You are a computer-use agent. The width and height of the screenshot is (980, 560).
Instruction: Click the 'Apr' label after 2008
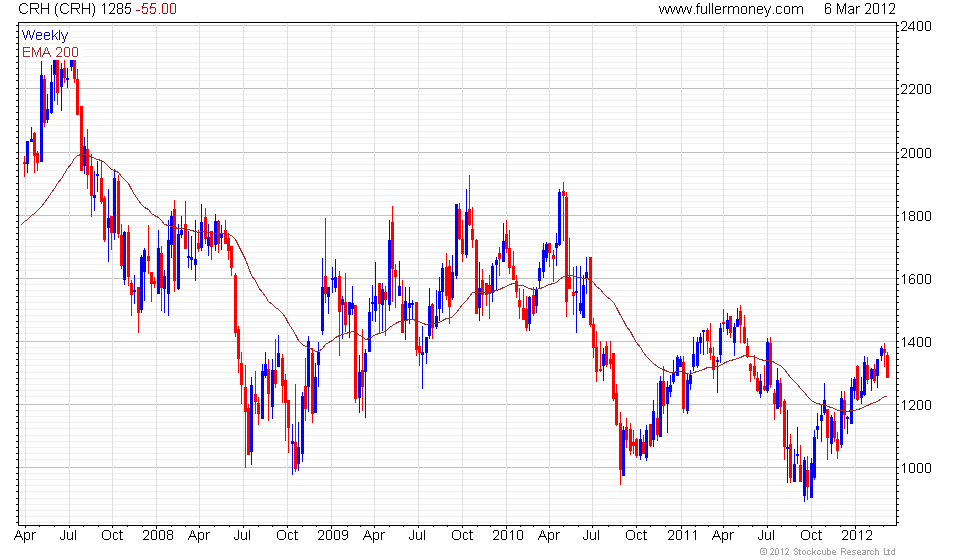pyautogui.click(x=199, y=536)
